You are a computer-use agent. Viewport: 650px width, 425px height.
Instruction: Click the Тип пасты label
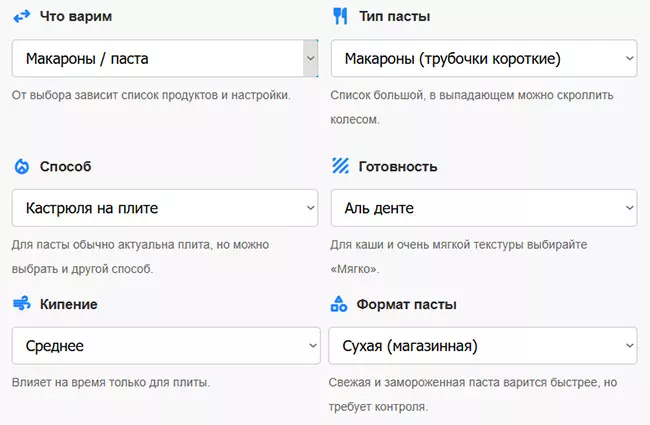pos(395,17)
